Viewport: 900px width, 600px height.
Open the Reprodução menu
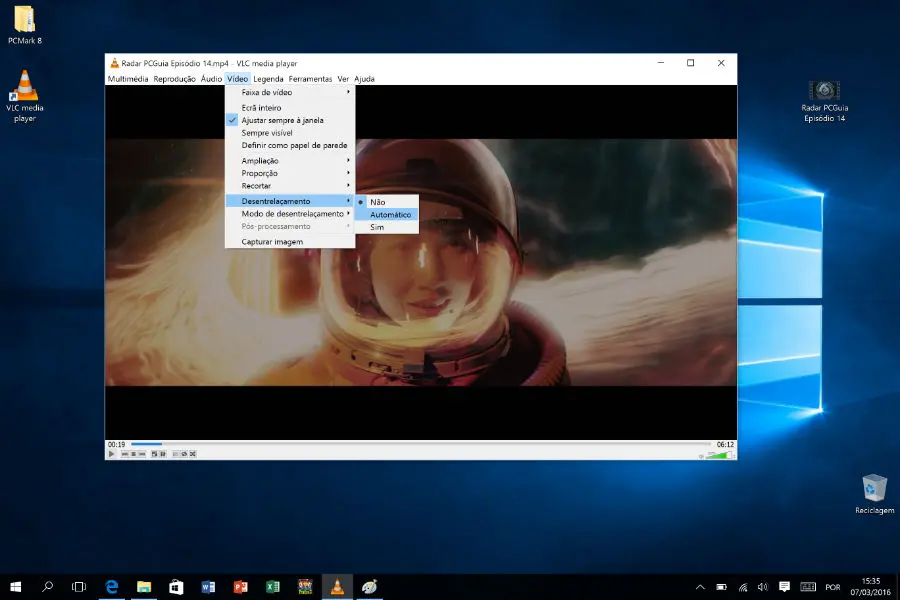pos(174,79)
